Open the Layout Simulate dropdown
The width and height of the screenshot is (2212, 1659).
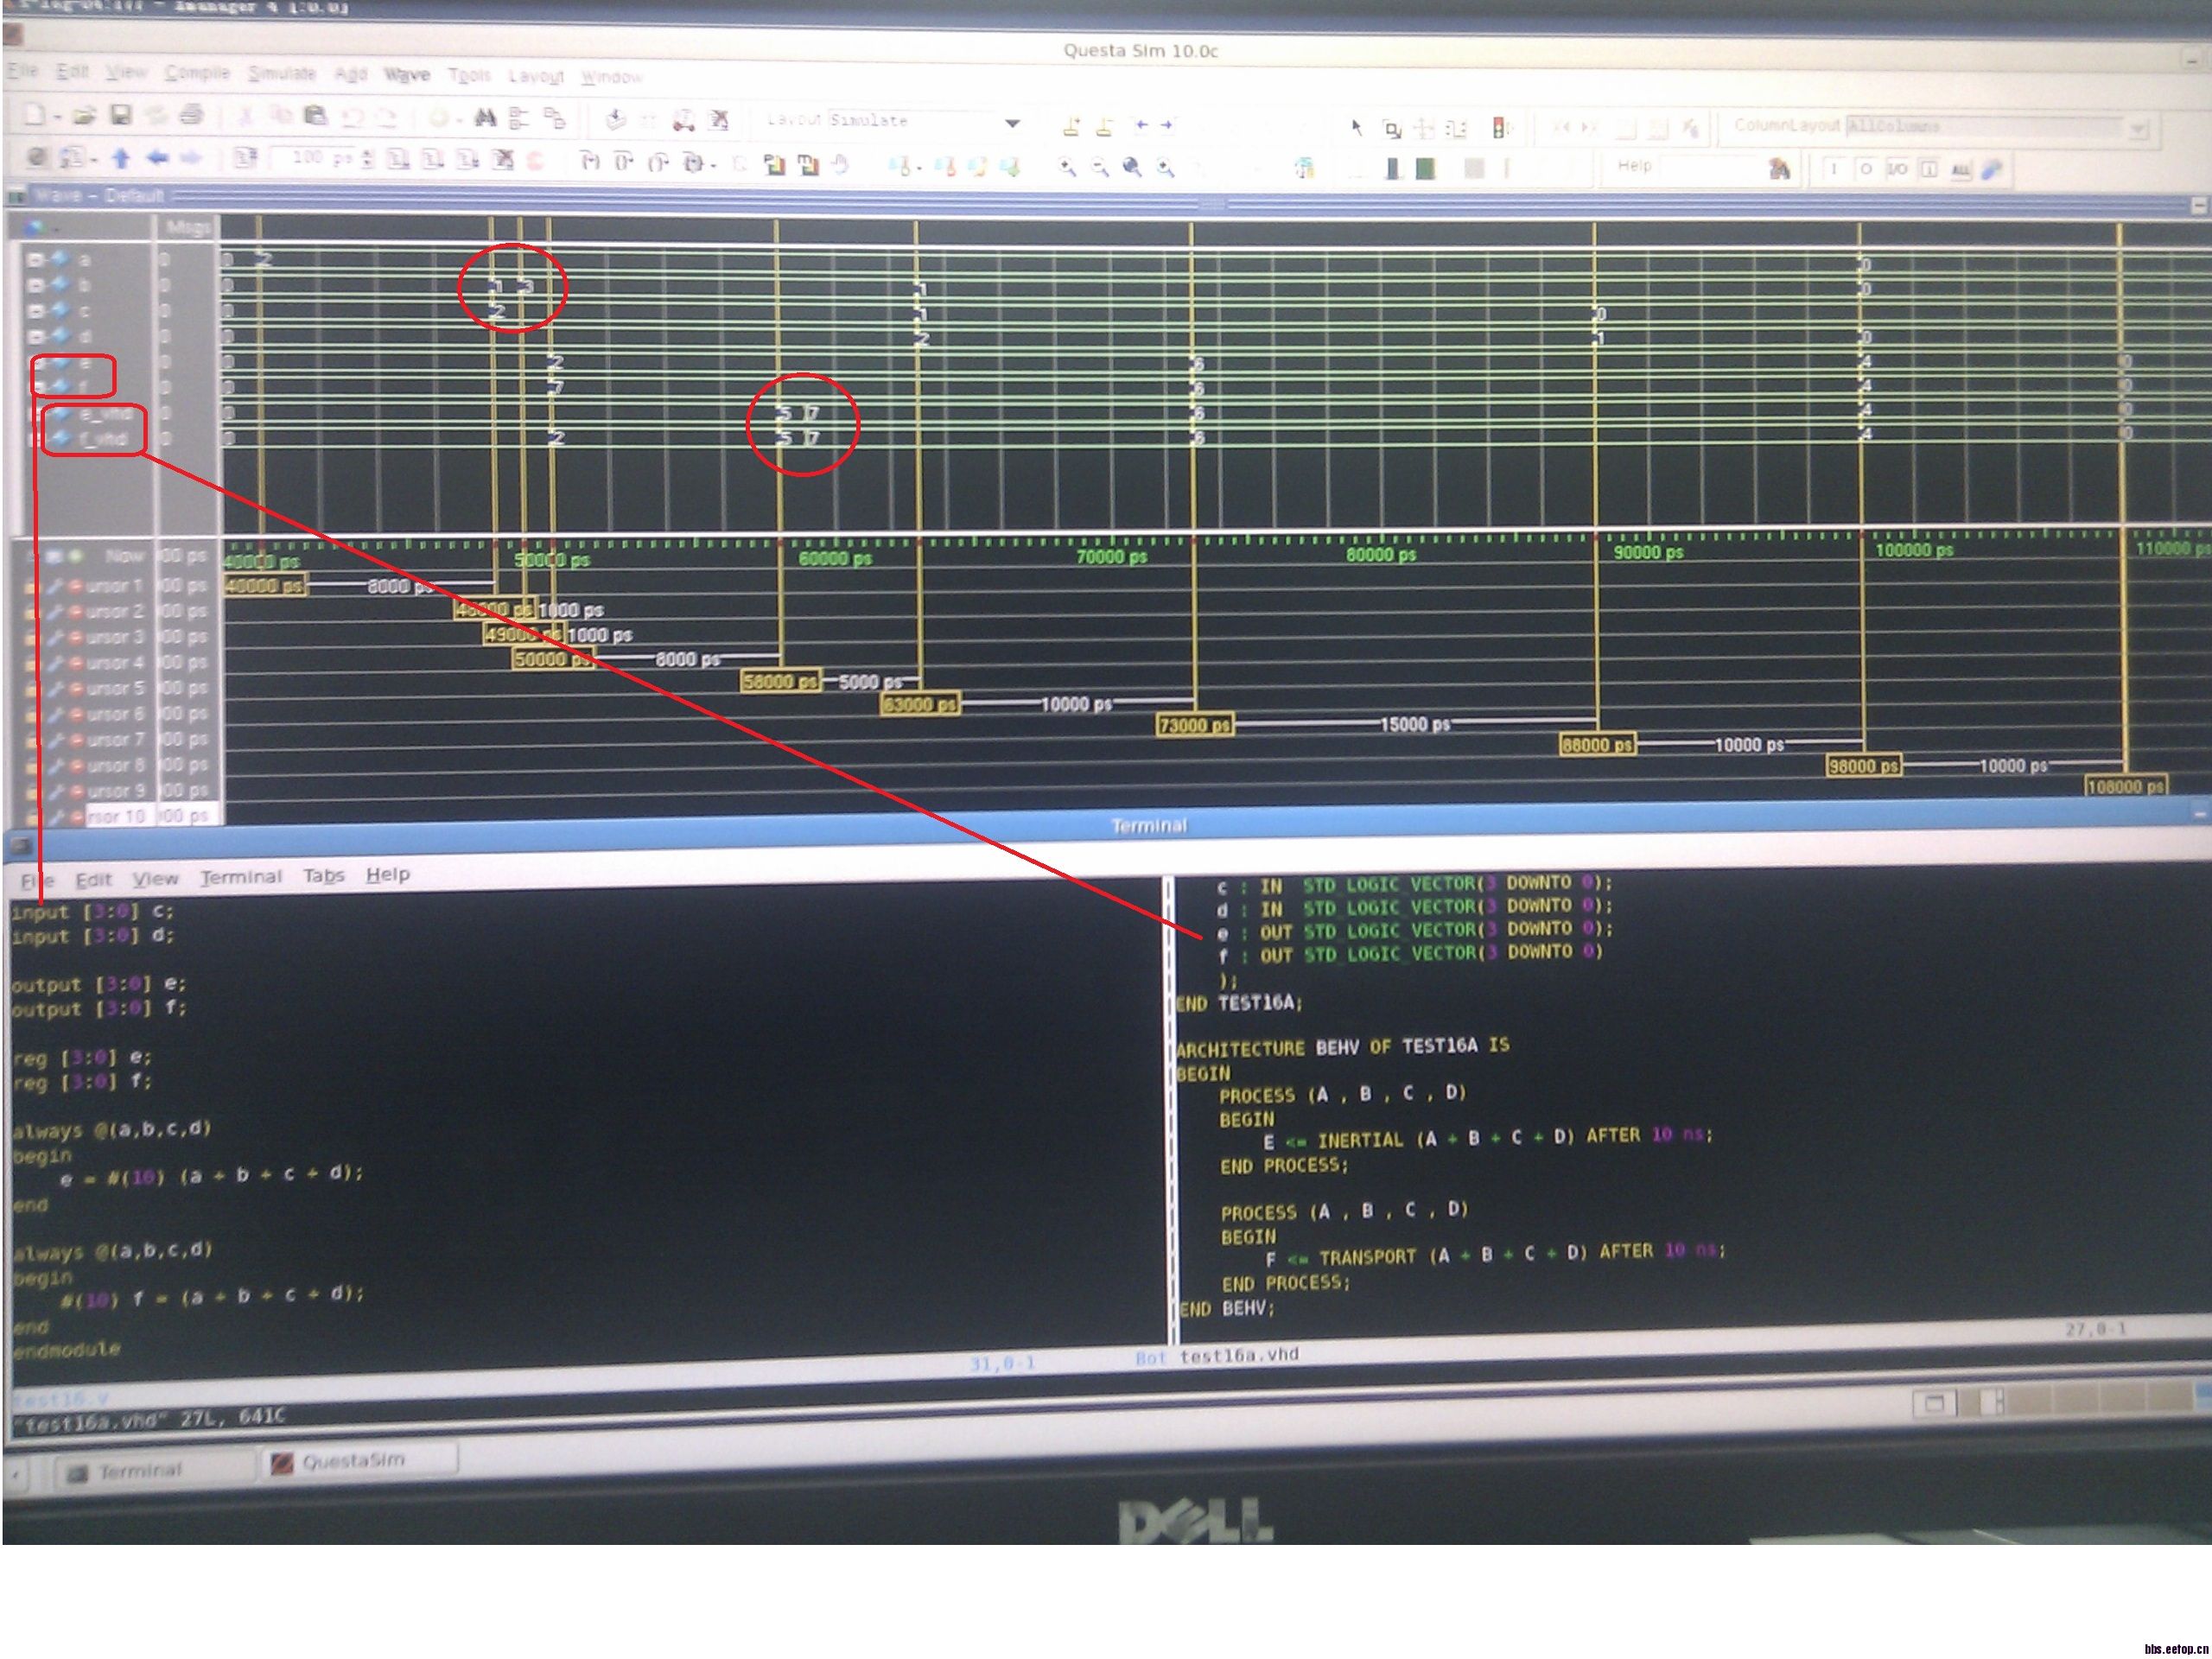(1012, 123)
